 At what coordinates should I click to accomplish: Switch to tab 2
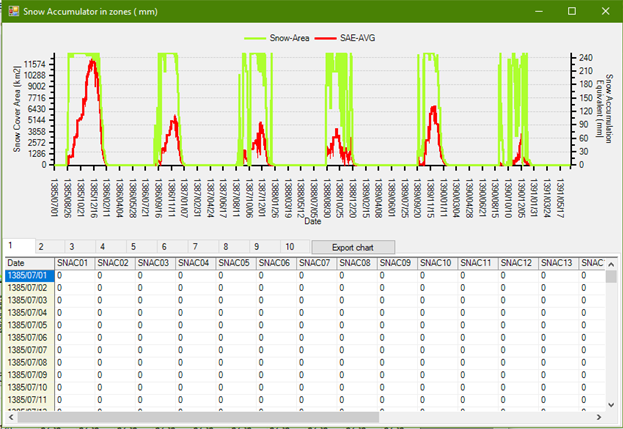click(x=41, y=246)
